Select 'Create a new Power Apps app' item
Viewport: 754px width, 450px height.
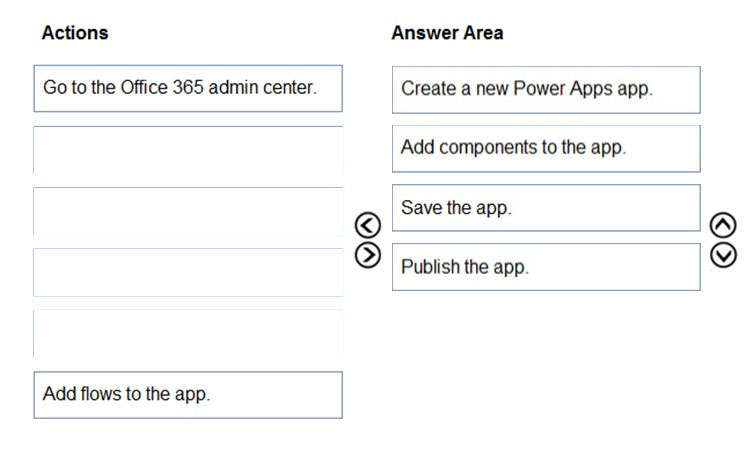(546, 90)
